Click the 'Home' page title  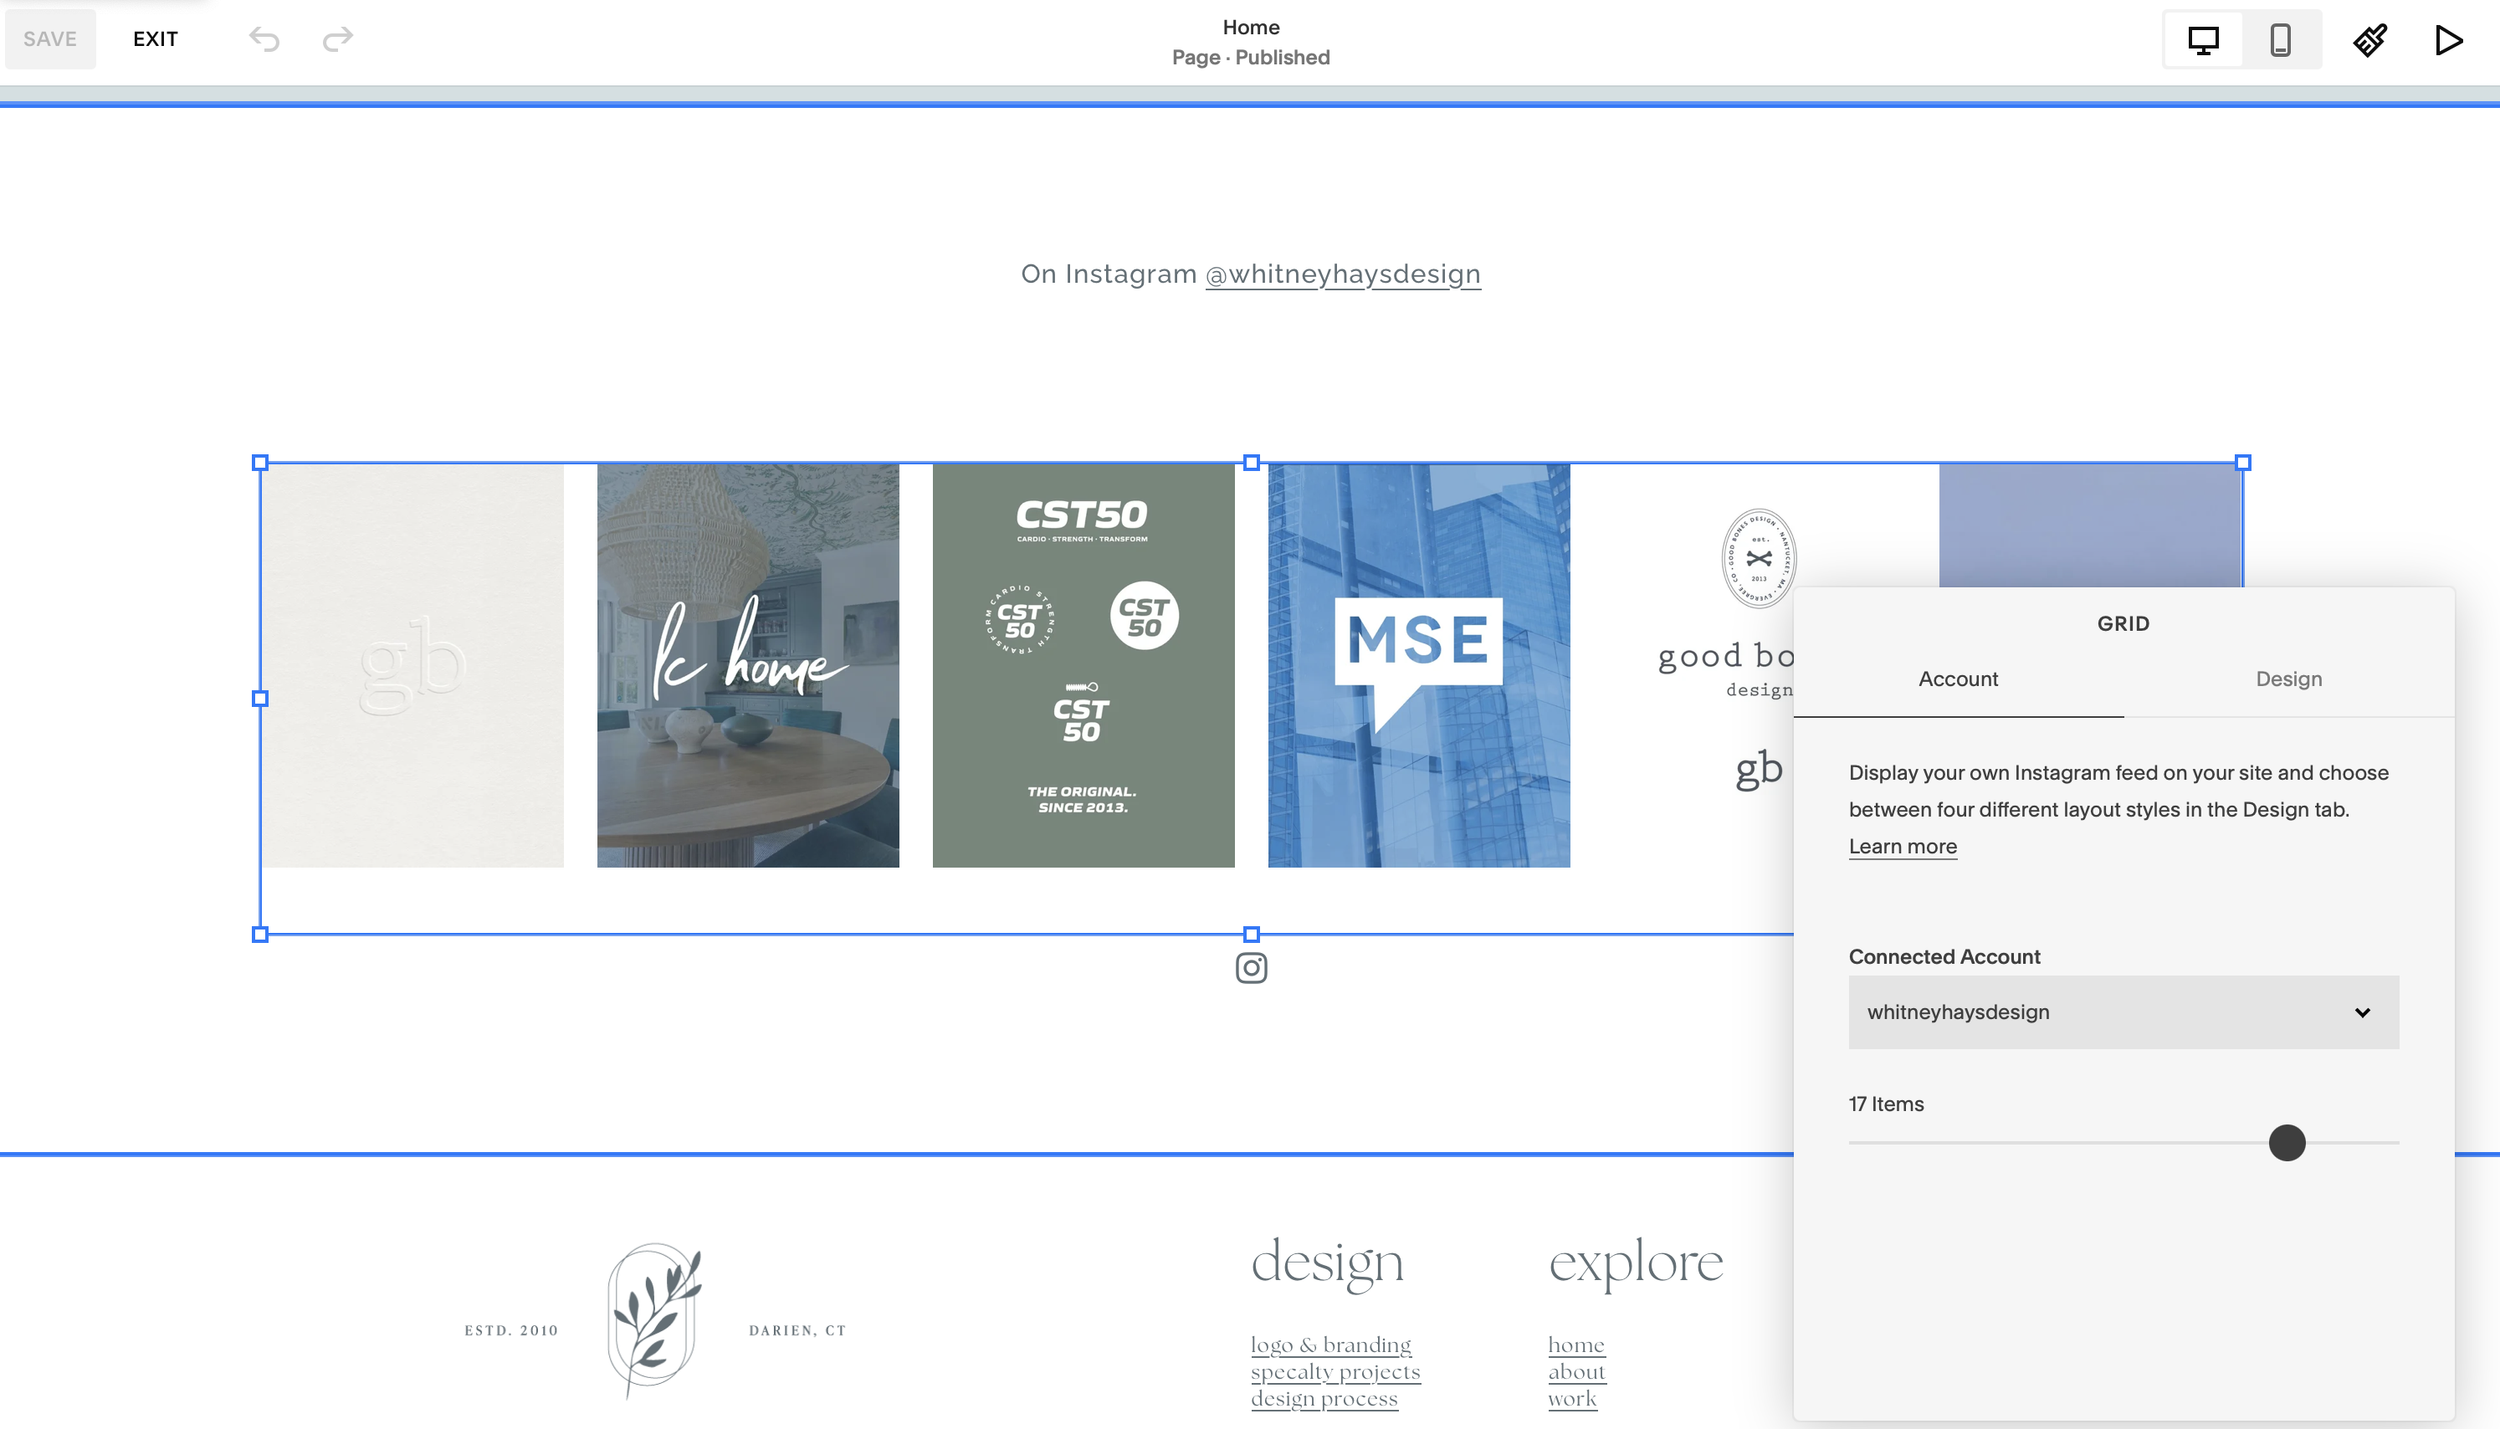1251,27
